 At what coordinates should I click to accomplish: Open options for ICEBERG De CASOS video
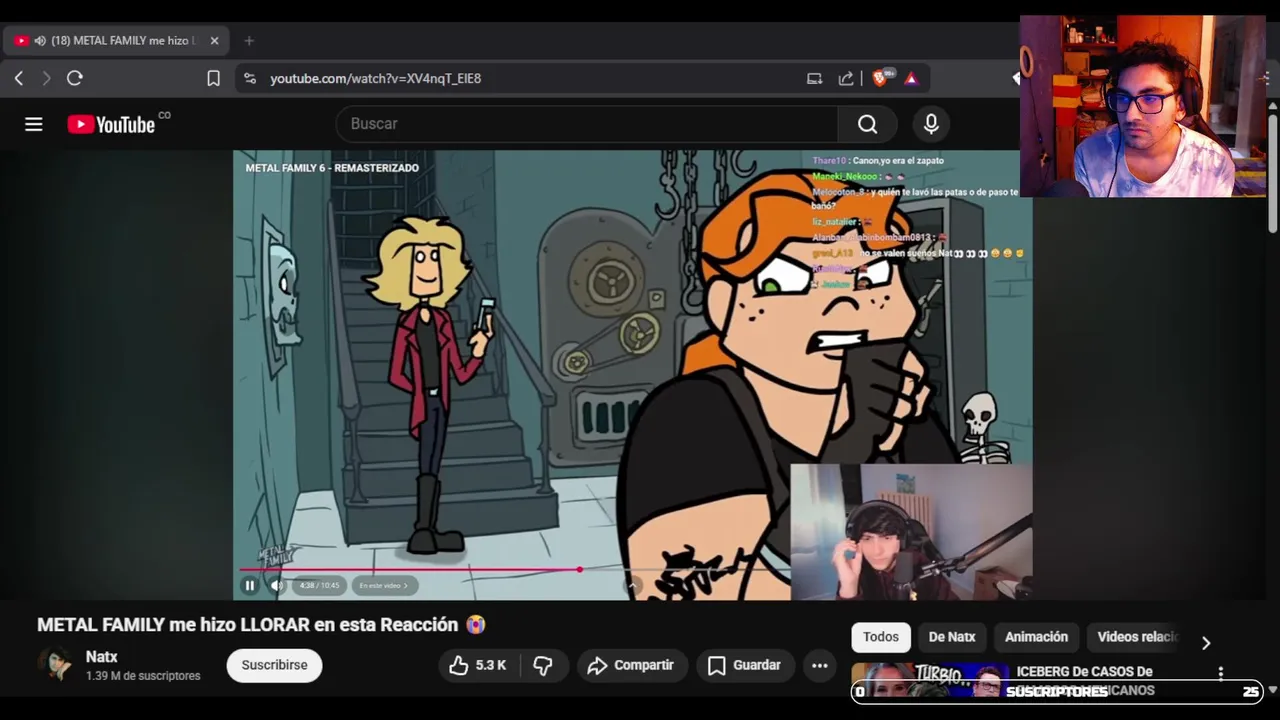point(1220,673)
